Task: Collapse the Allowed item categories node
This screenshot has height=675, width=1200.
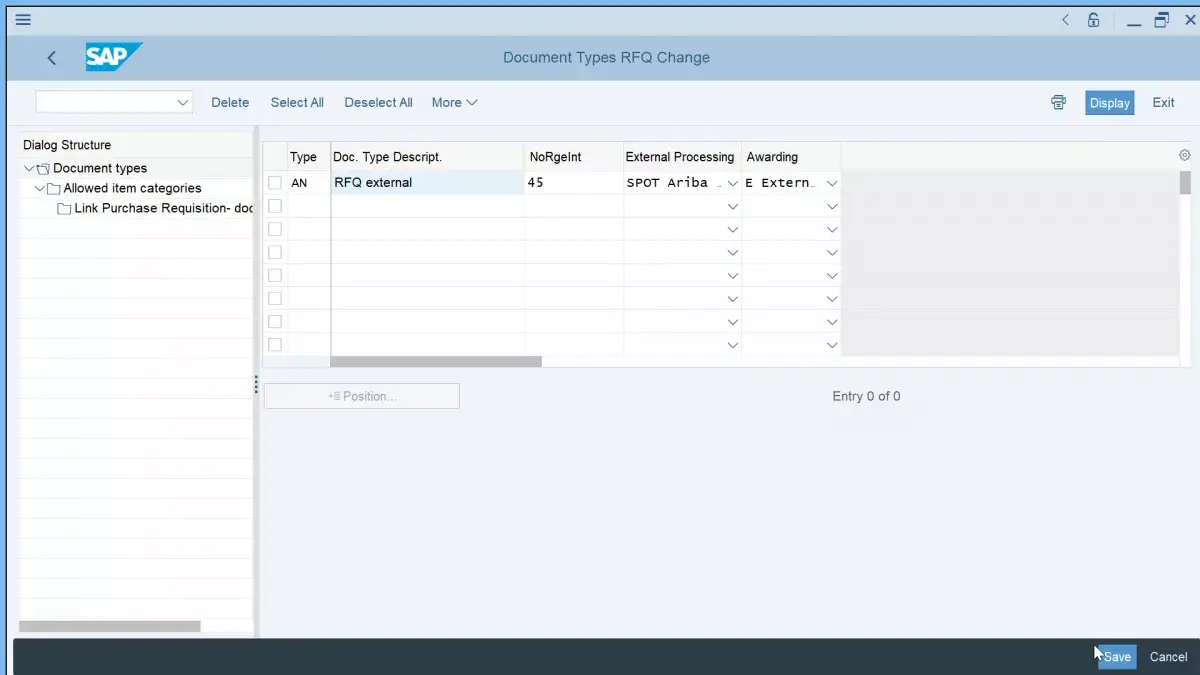Action: pos(40,189)
